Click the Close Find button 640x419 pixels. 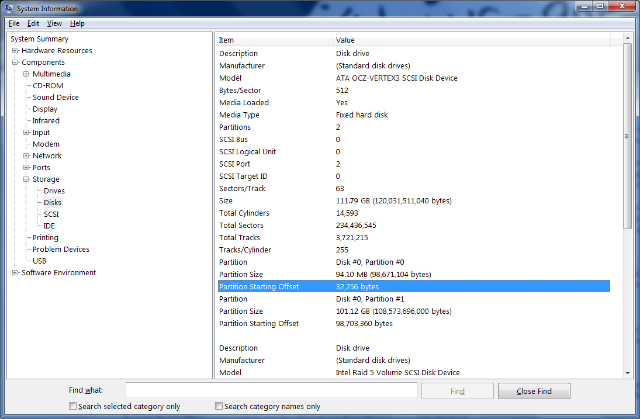534,391
